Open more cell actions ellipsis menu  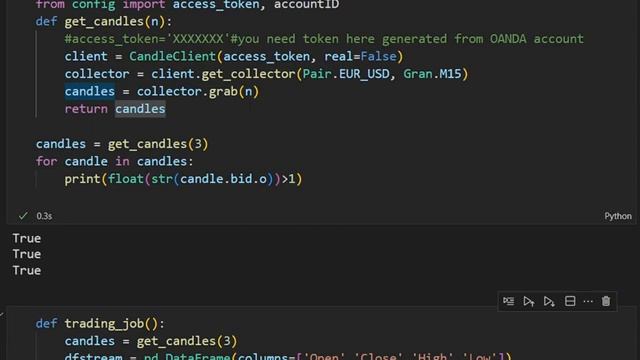click(588, 301)
